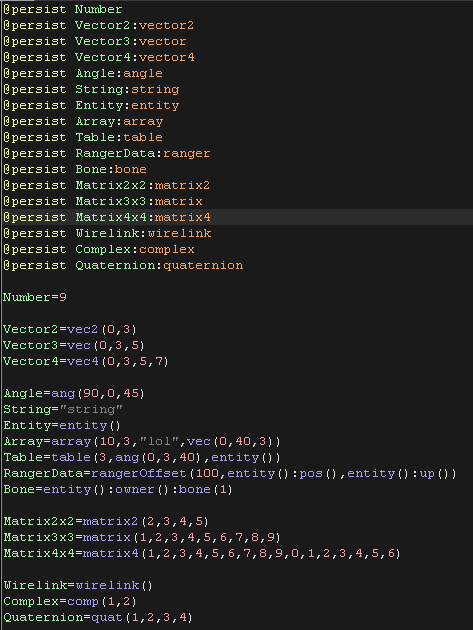Image resolution: width=473 pixels, height=630 pixels.
Task: Click the 'Number=9' assignment
Action: 35,297
